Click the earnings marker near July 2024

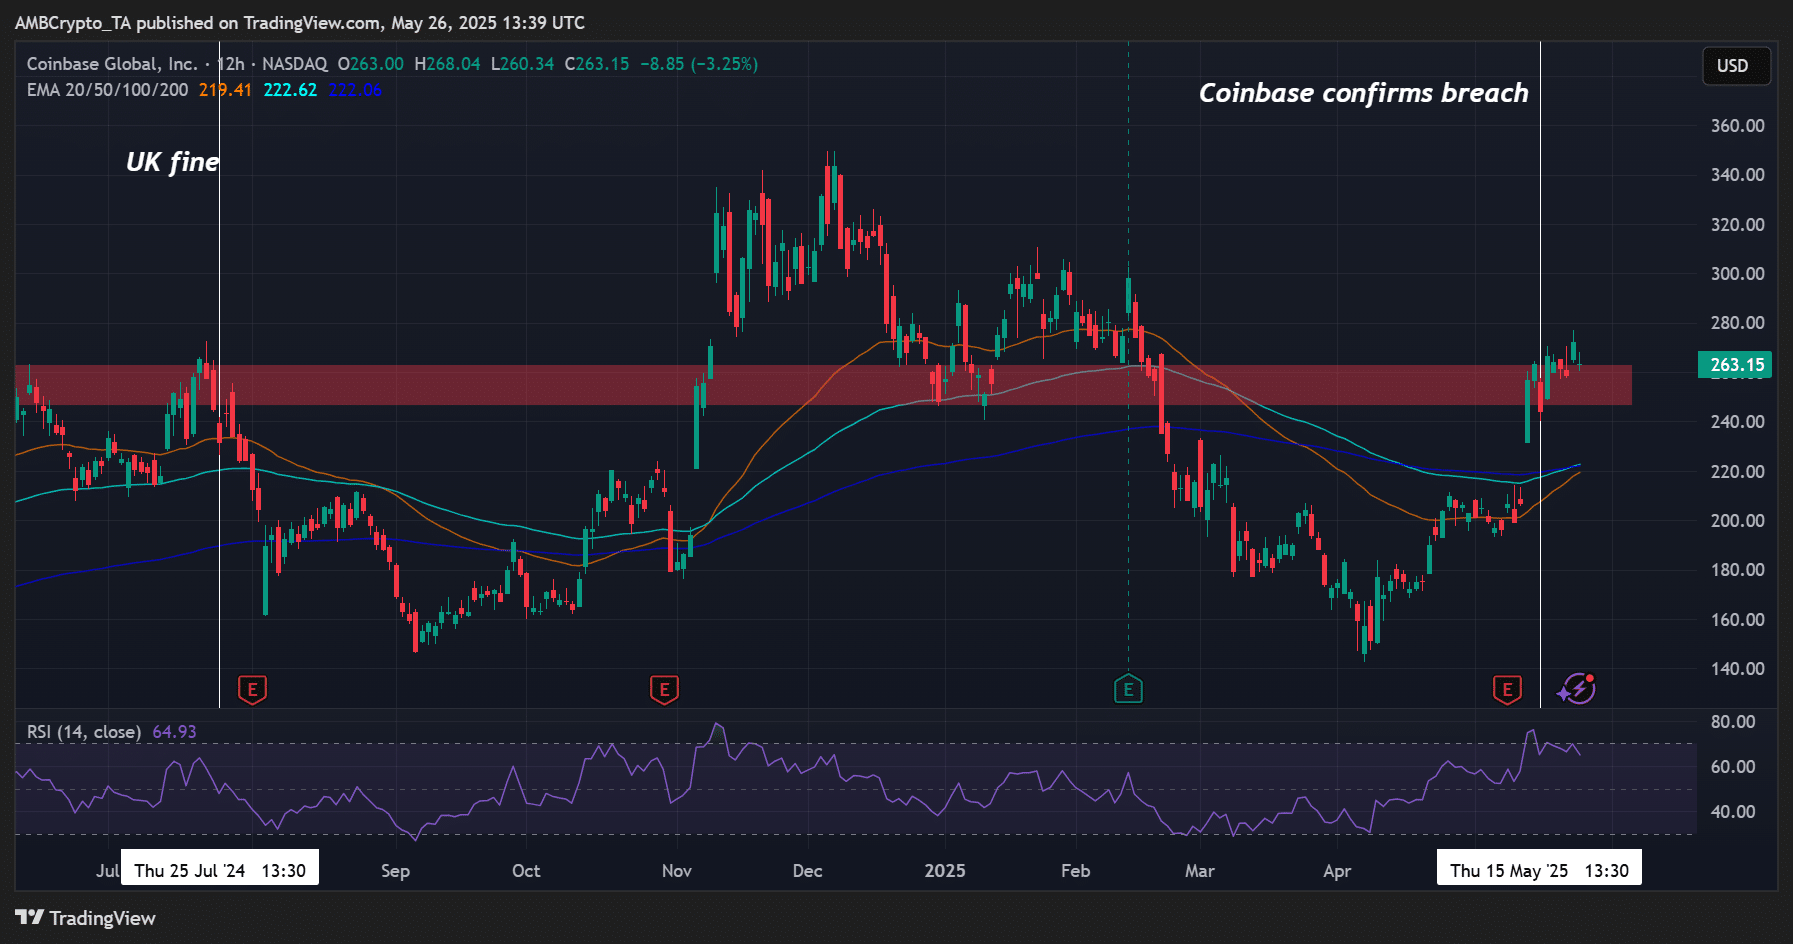click(252, 689)
